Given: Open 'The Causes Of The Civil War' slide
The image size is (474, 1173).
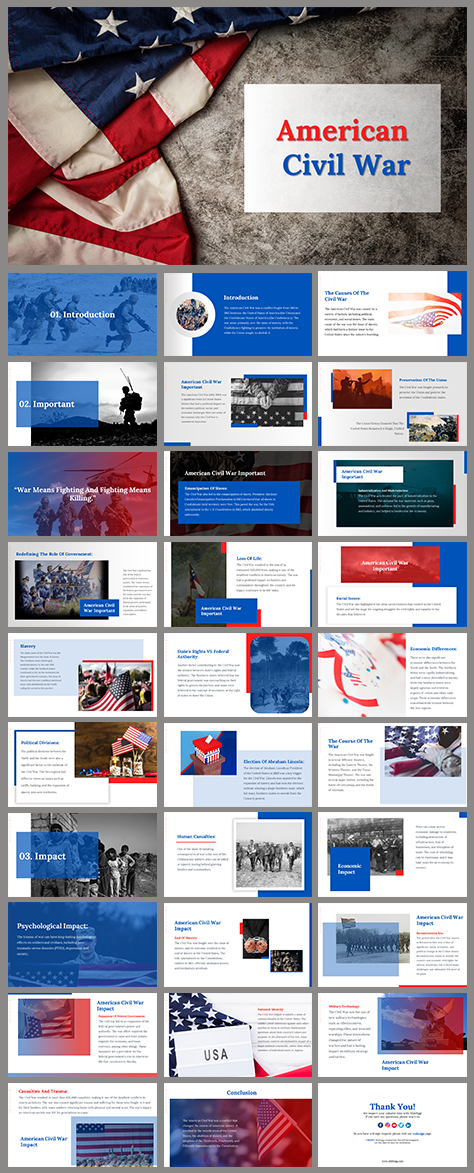Looking at the screenshot, I should (393, 314).
